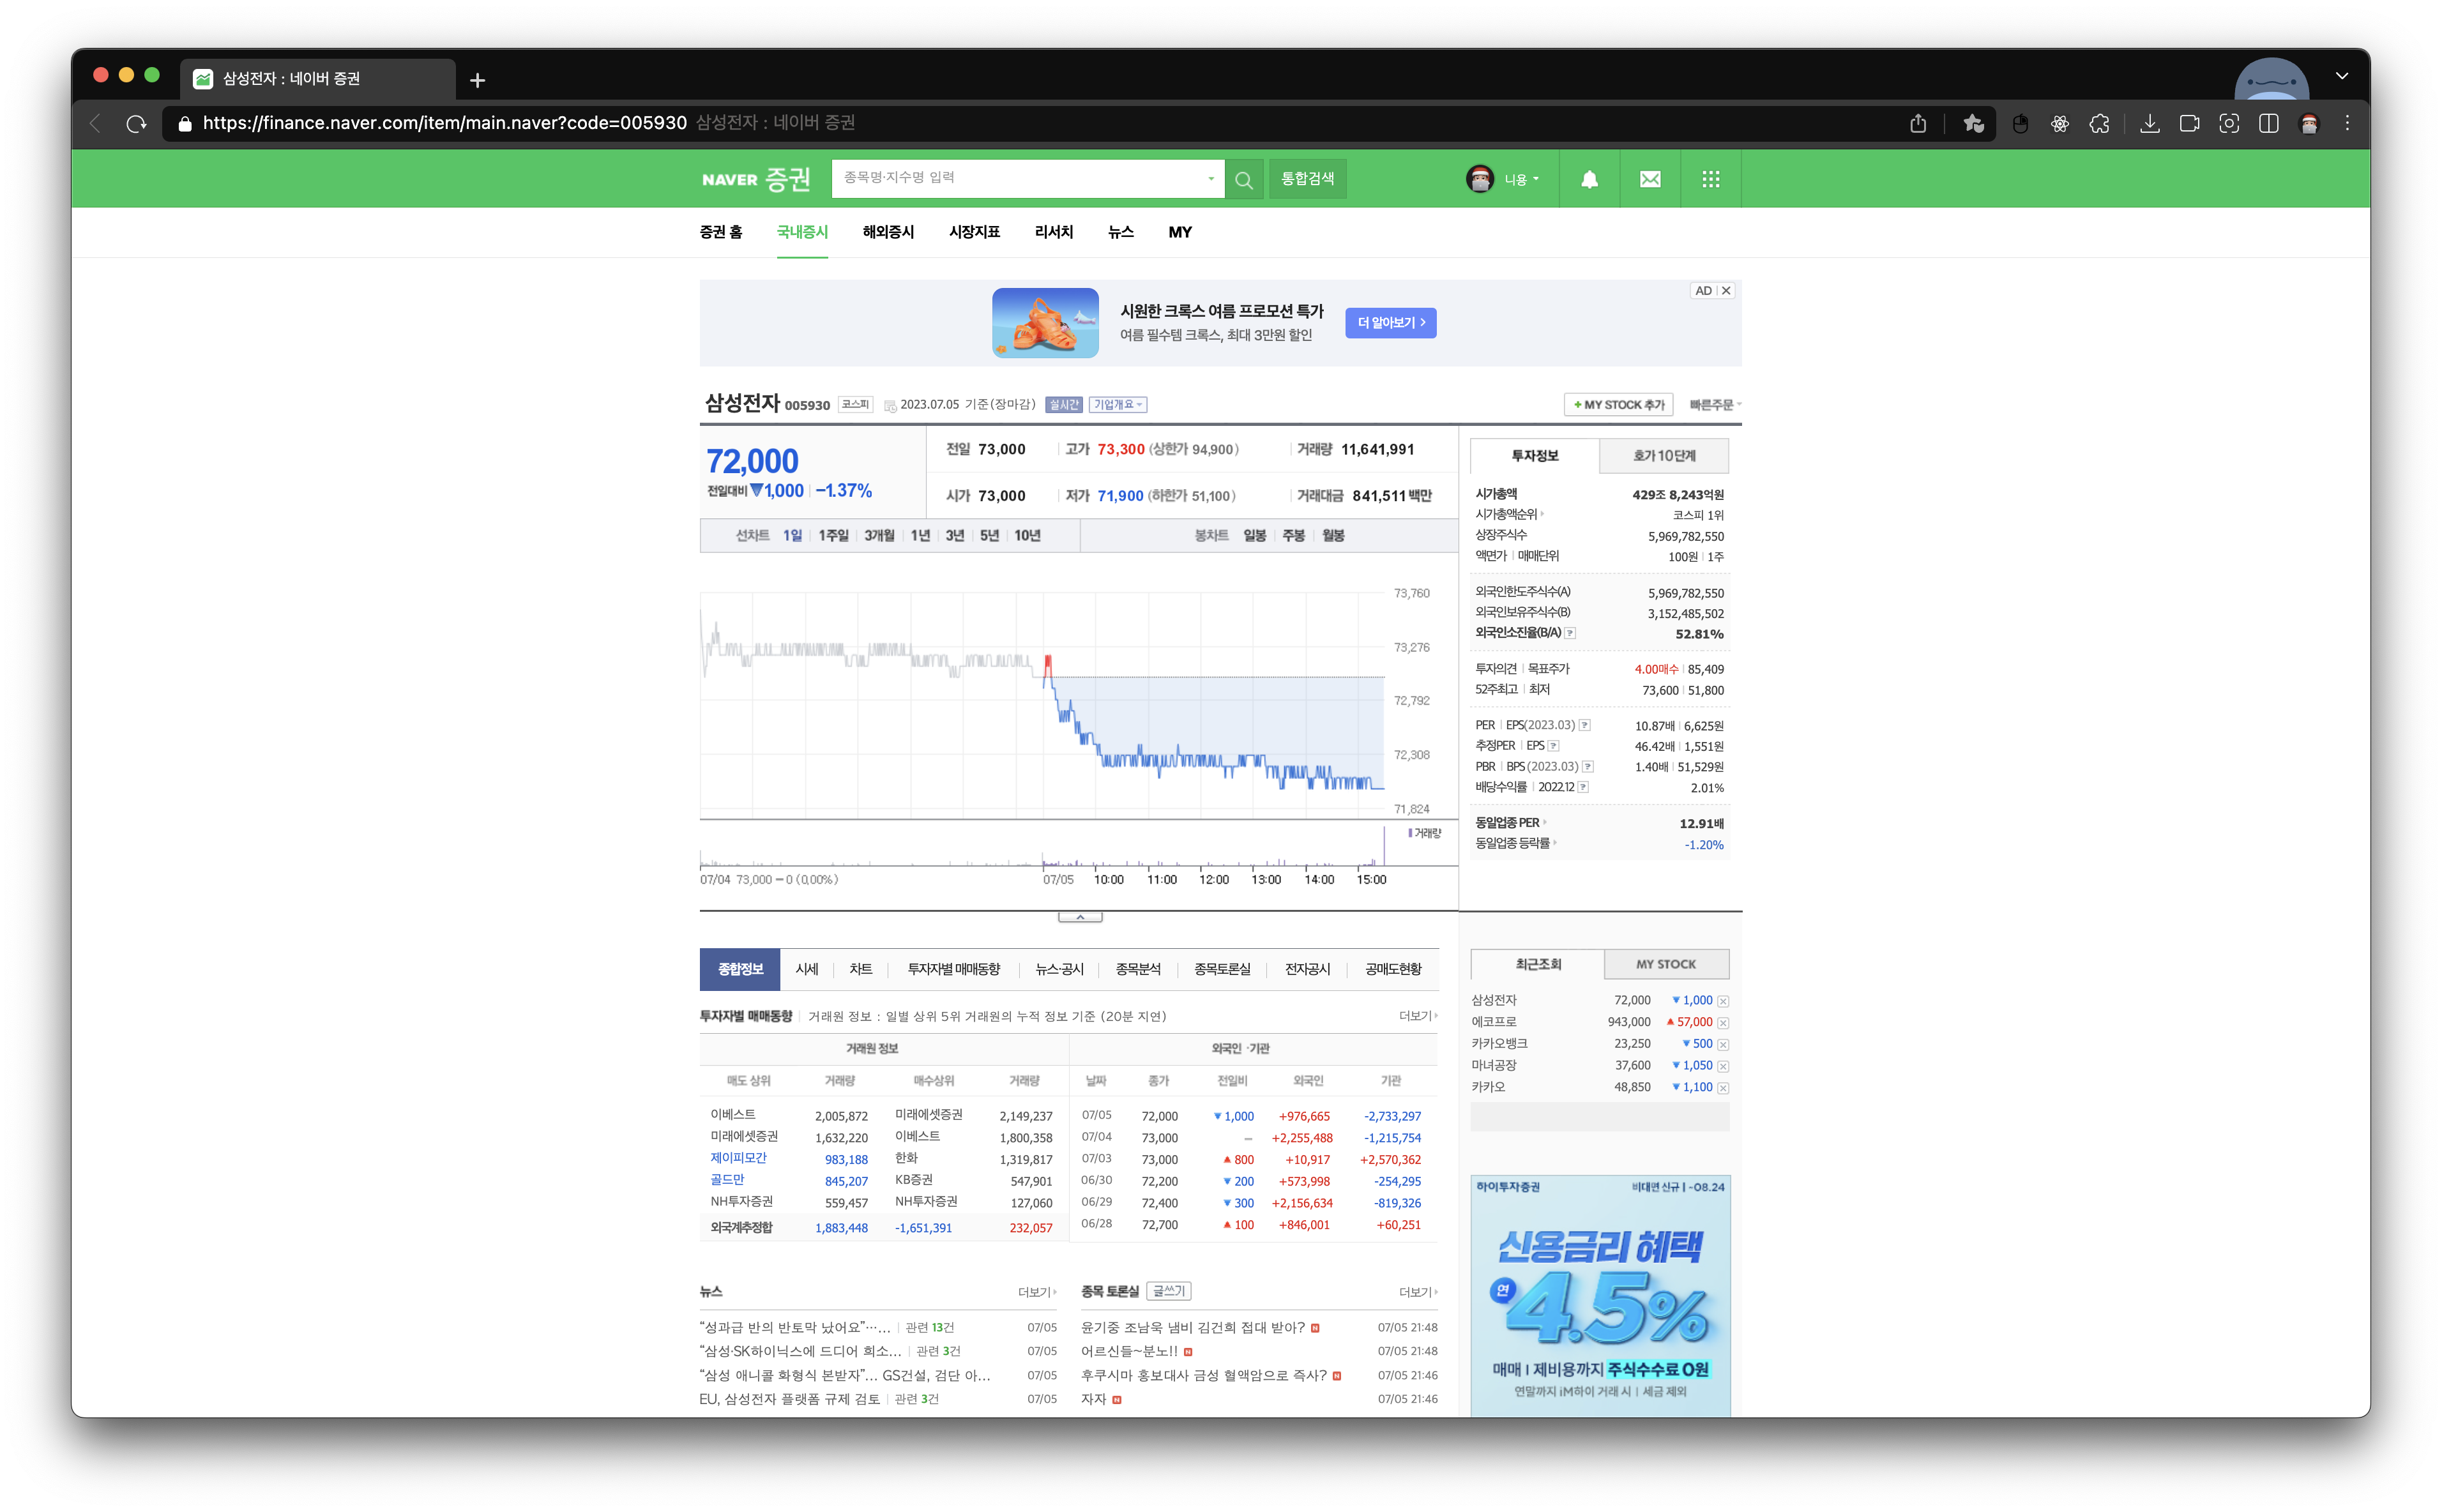Click the green search magnifier button

1243,179
